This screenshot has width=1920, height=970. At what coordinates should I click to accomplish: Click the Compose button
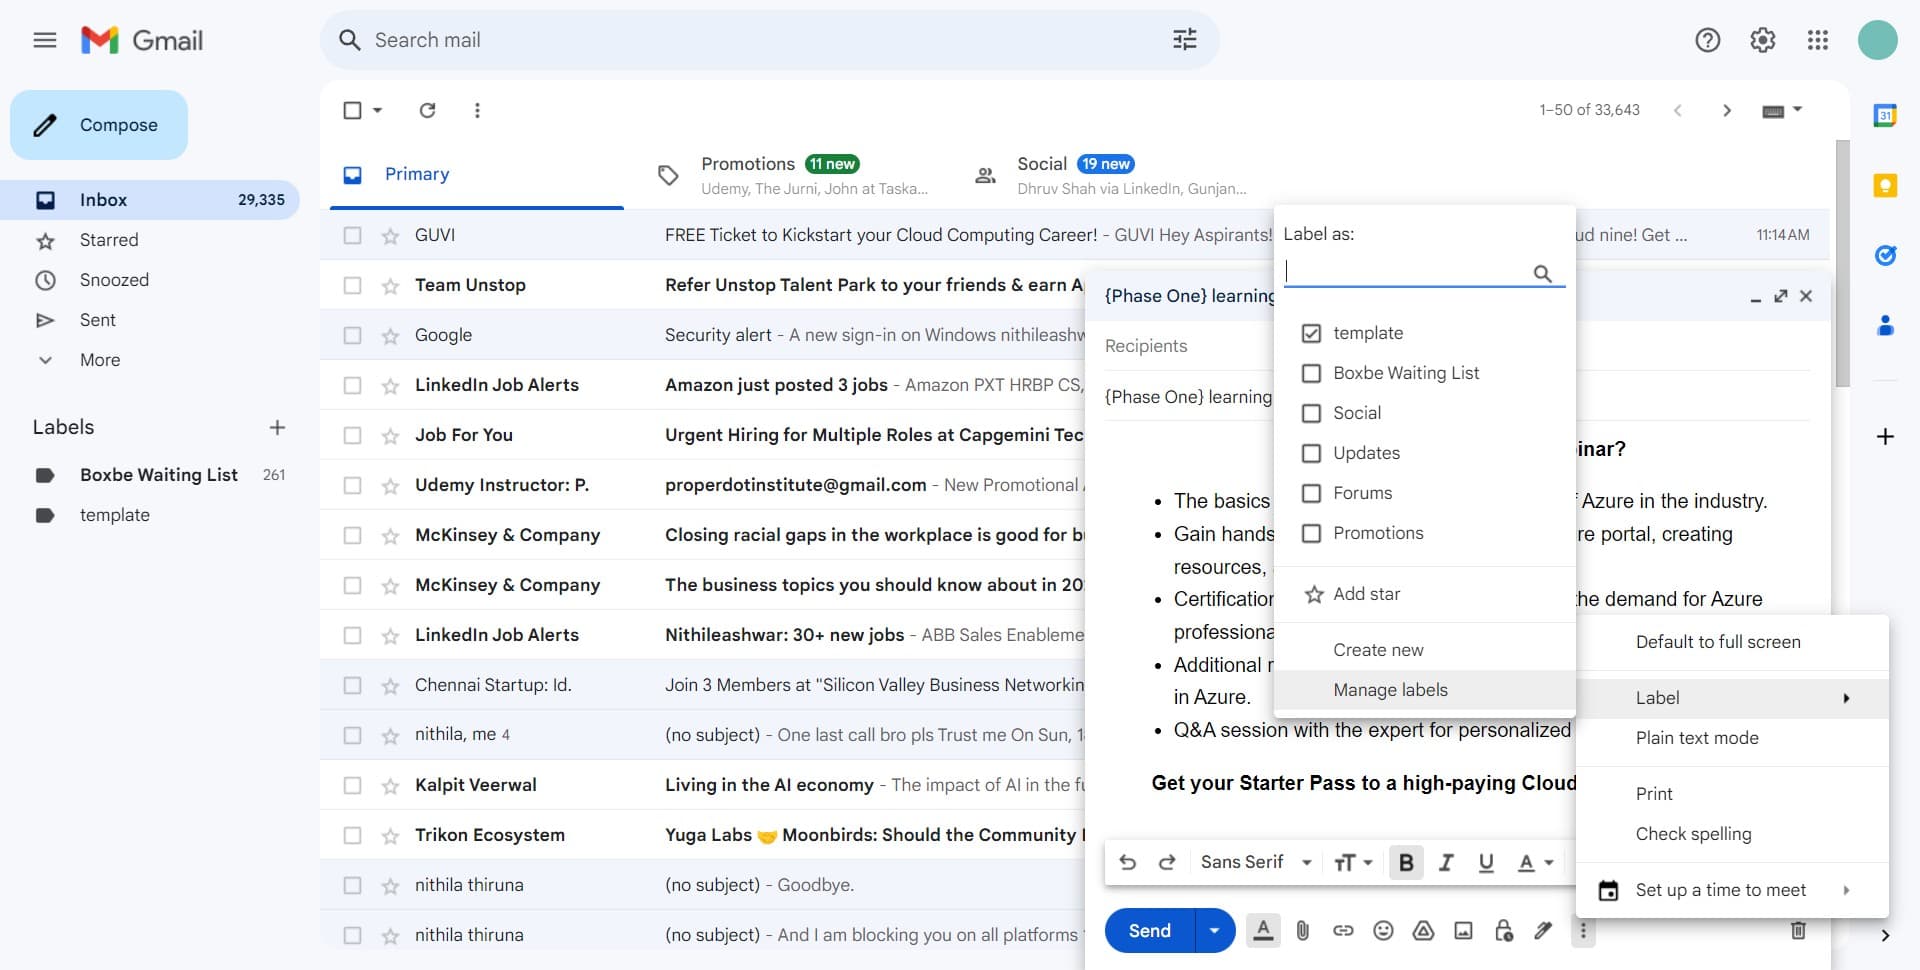tap(98, 124)
